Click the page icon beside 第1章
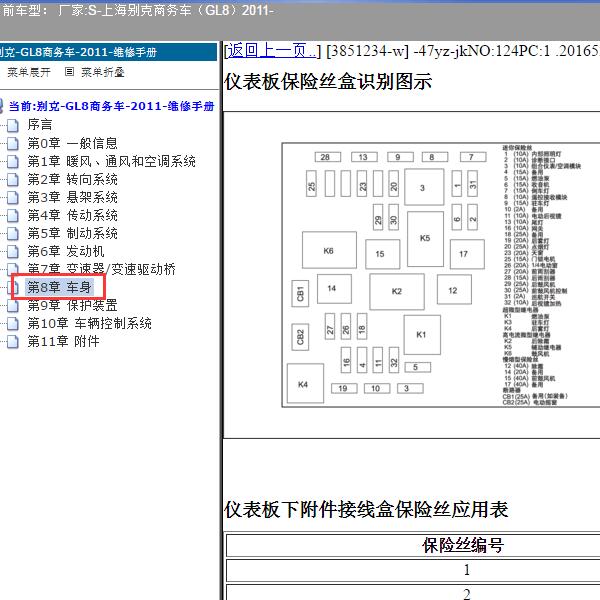 (13, 162)
